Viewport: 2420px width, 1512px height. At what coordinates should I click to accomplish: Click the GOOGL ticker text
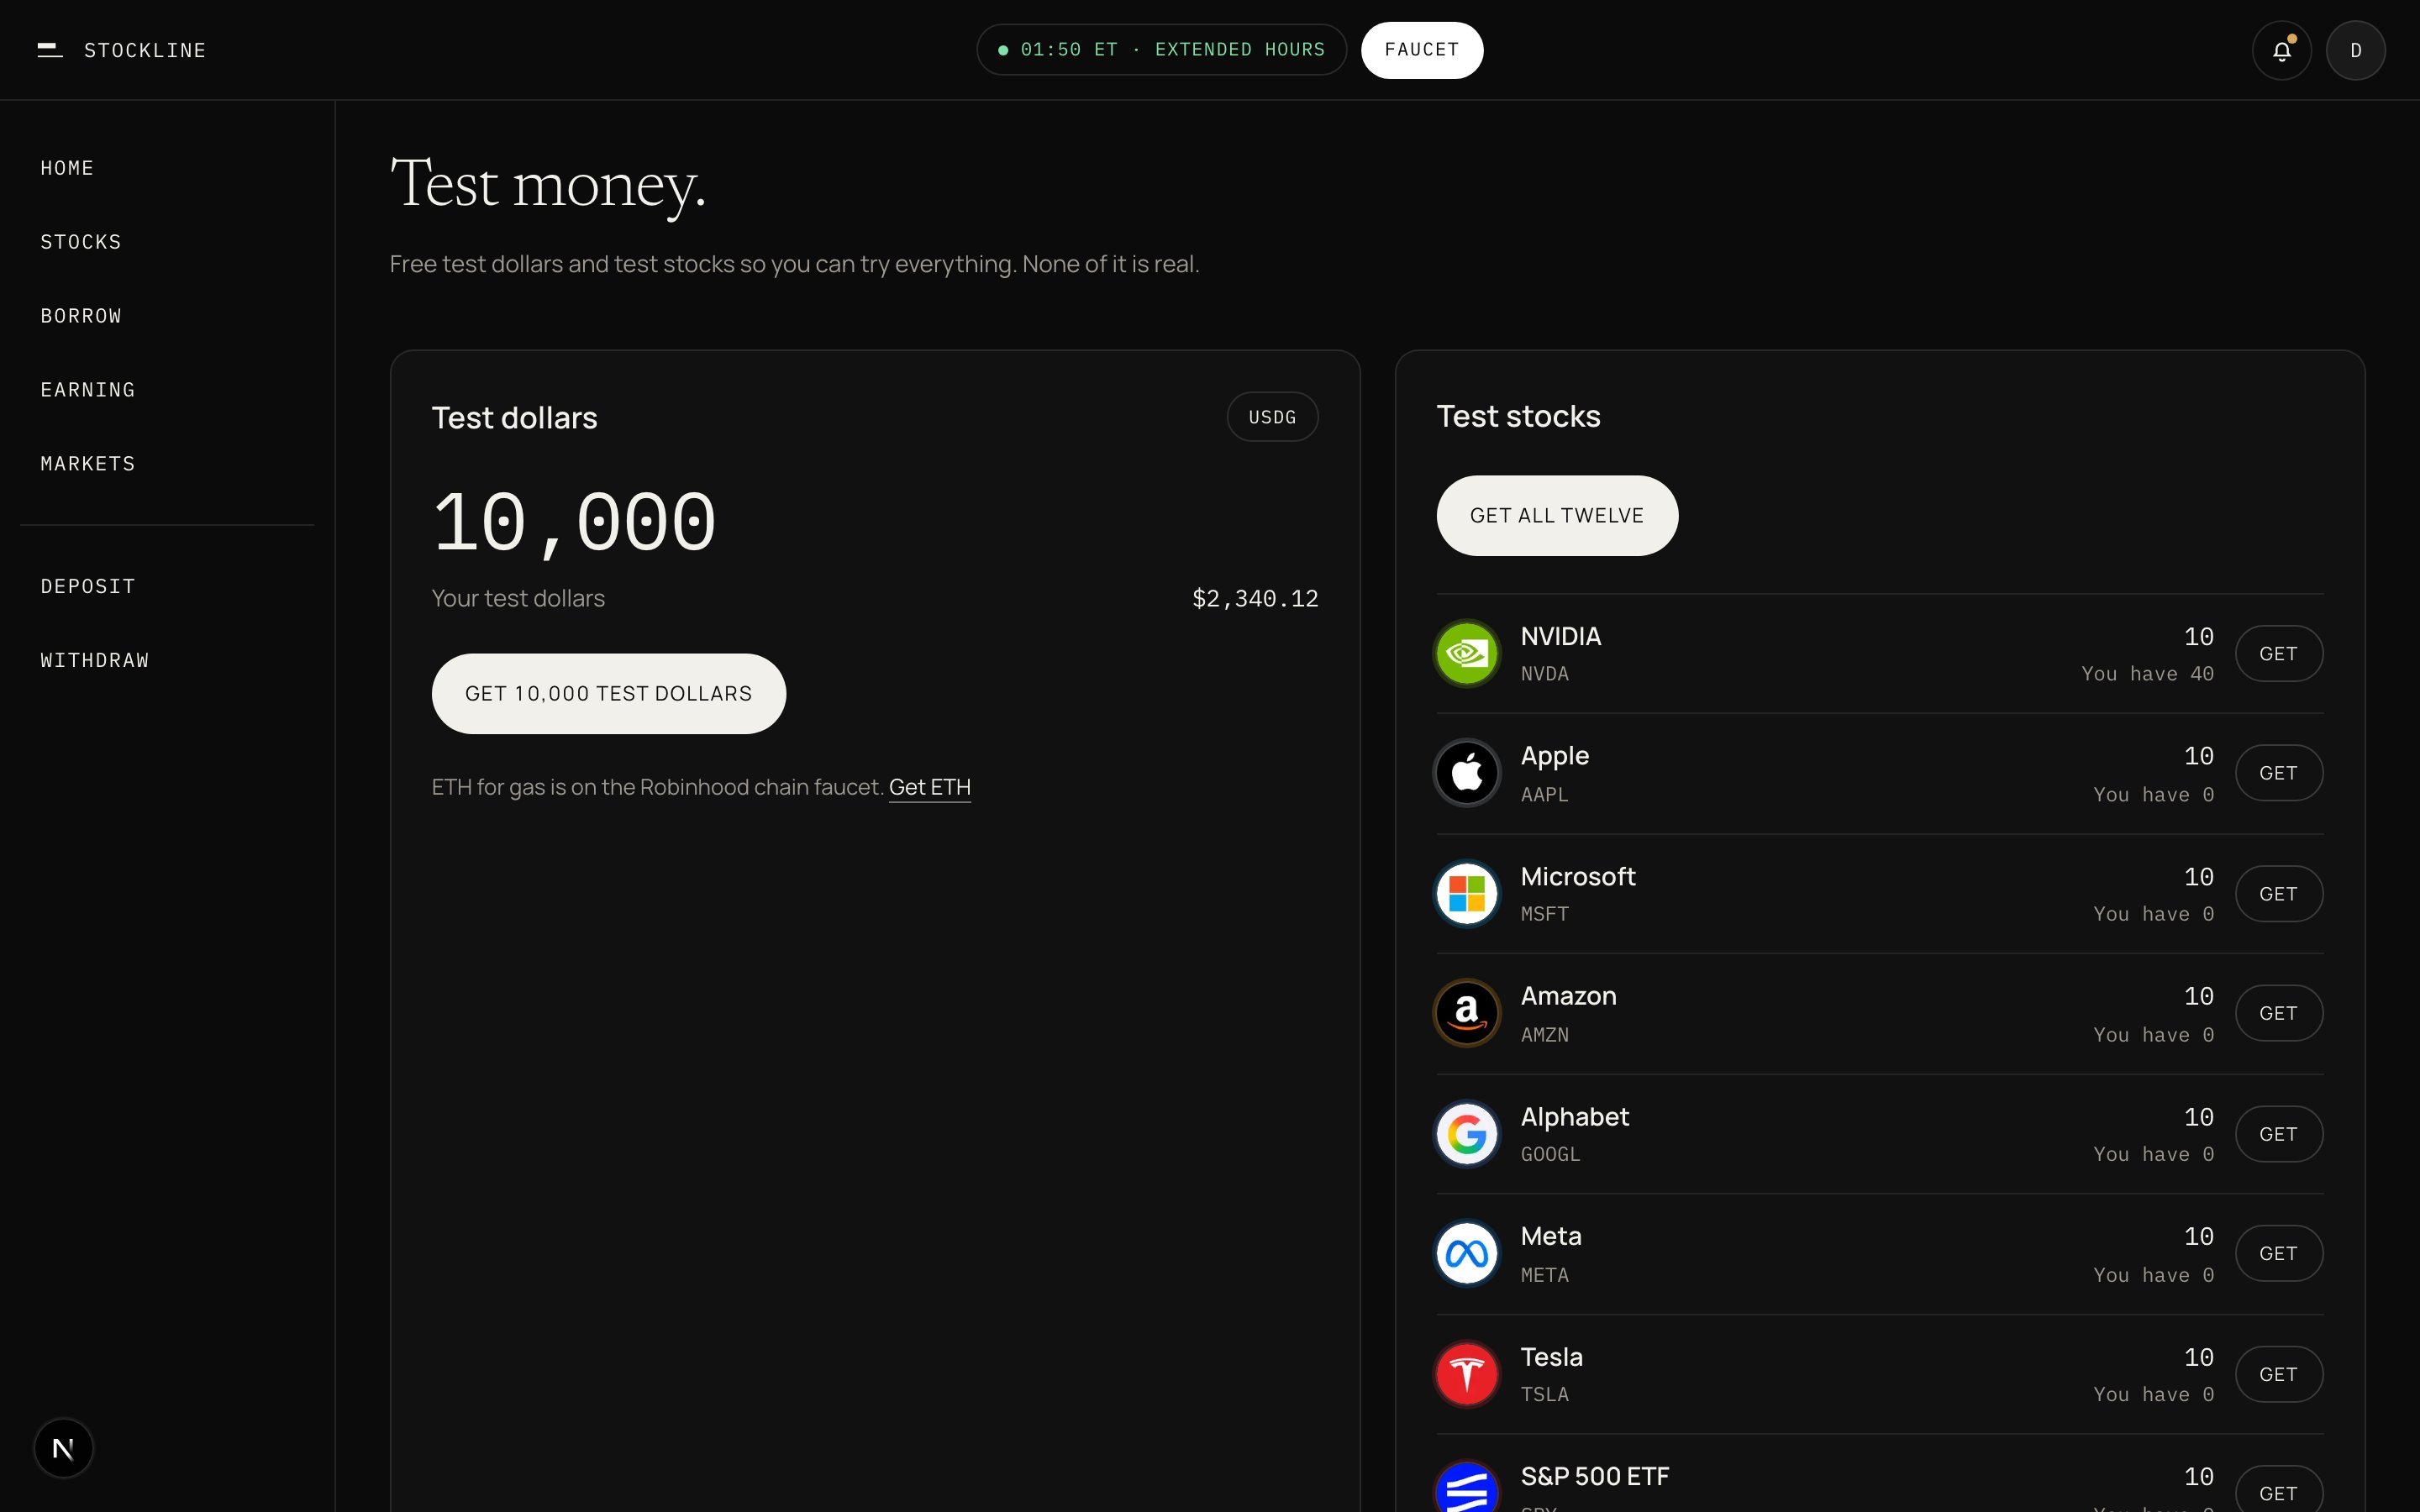(x=1550, y=1154)
